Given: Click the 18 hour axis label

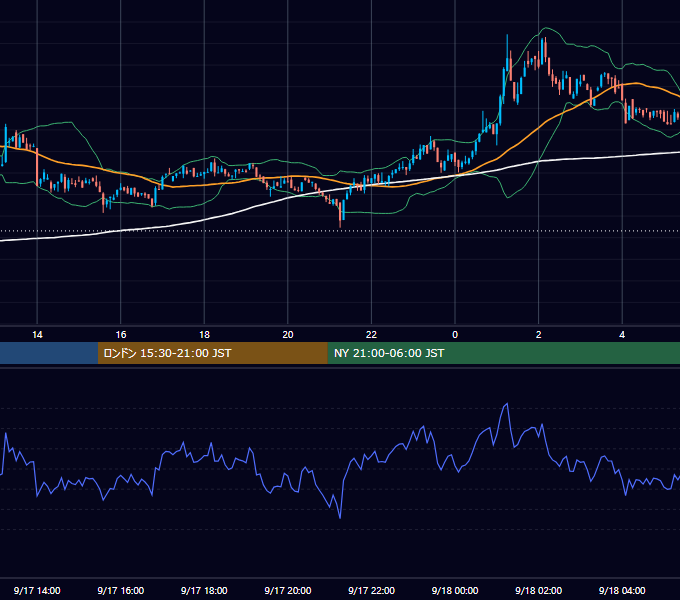Looking at the screenshot, I should 204,335.
